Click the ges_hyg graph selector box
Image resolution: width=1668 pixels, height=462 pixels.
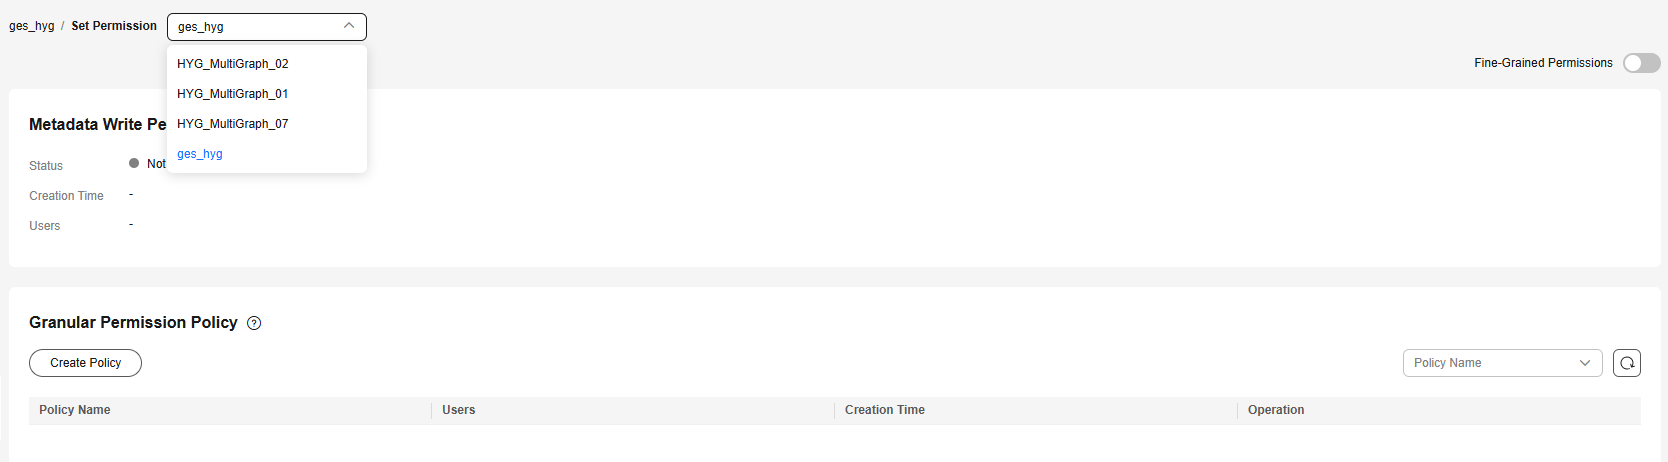(267, 27)
